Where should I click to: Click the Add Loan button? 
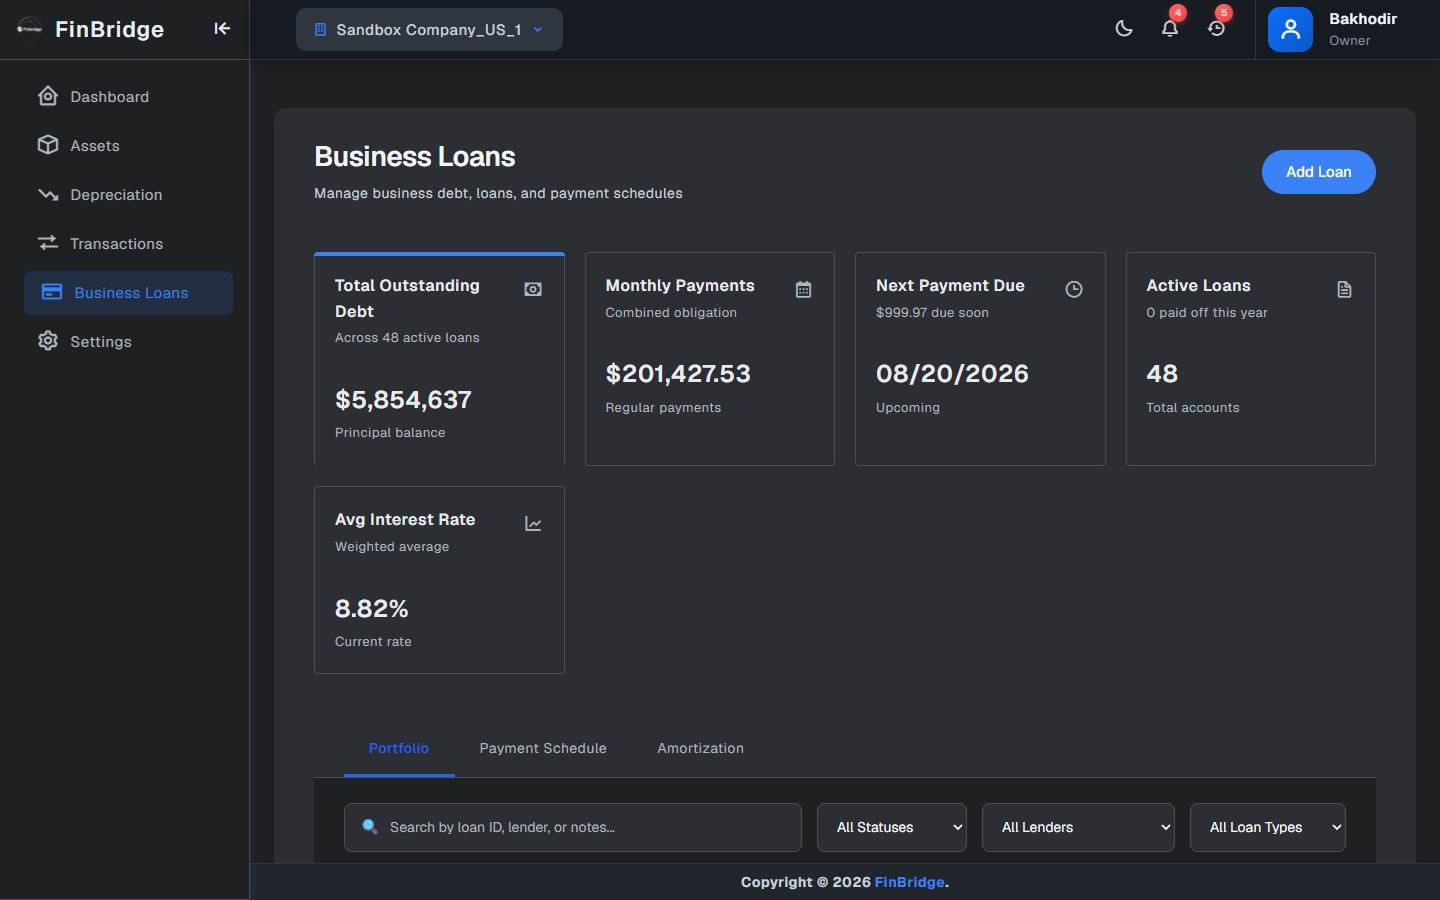[x=1318, y=172]
